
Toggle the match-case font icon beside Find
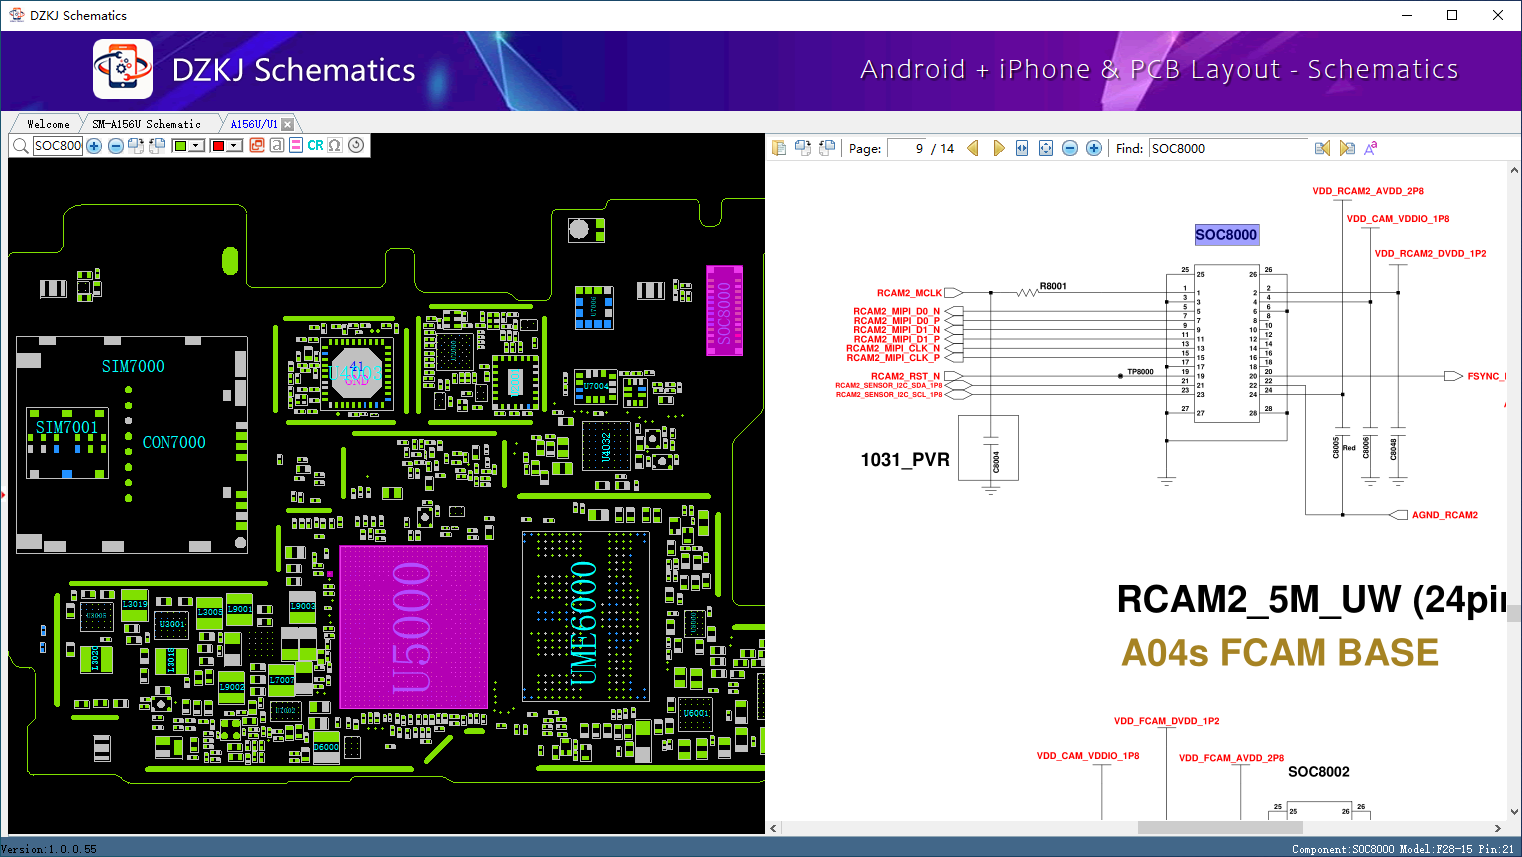pos(1371,148)
